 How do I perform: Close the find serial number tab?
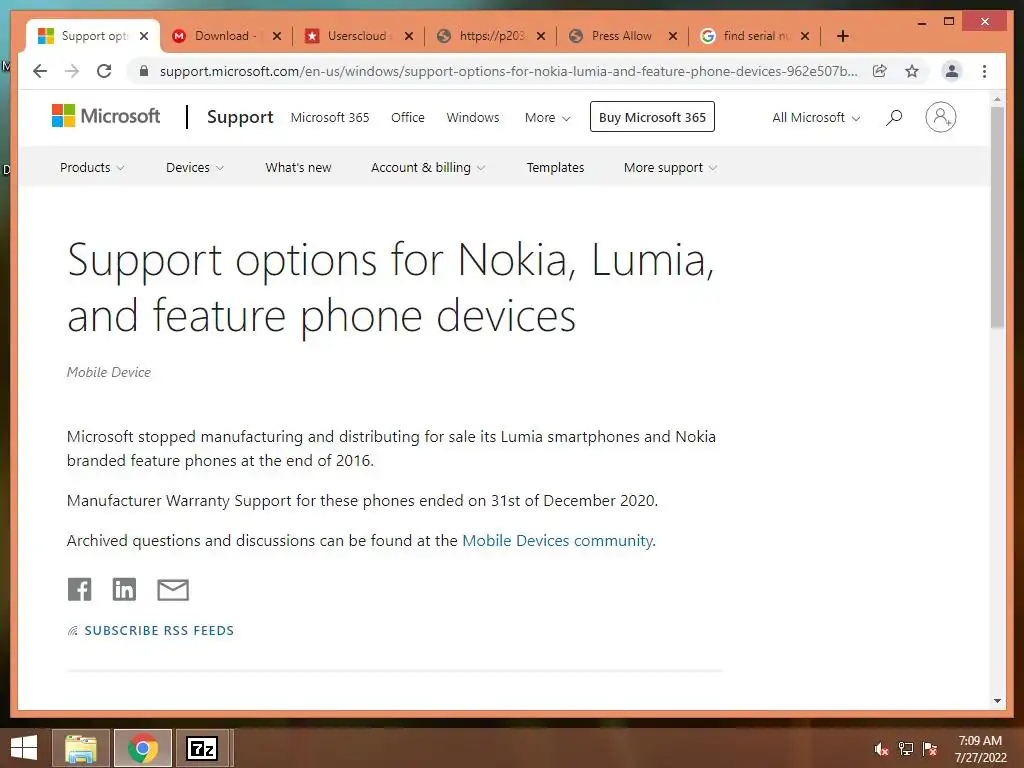[805, 36]
